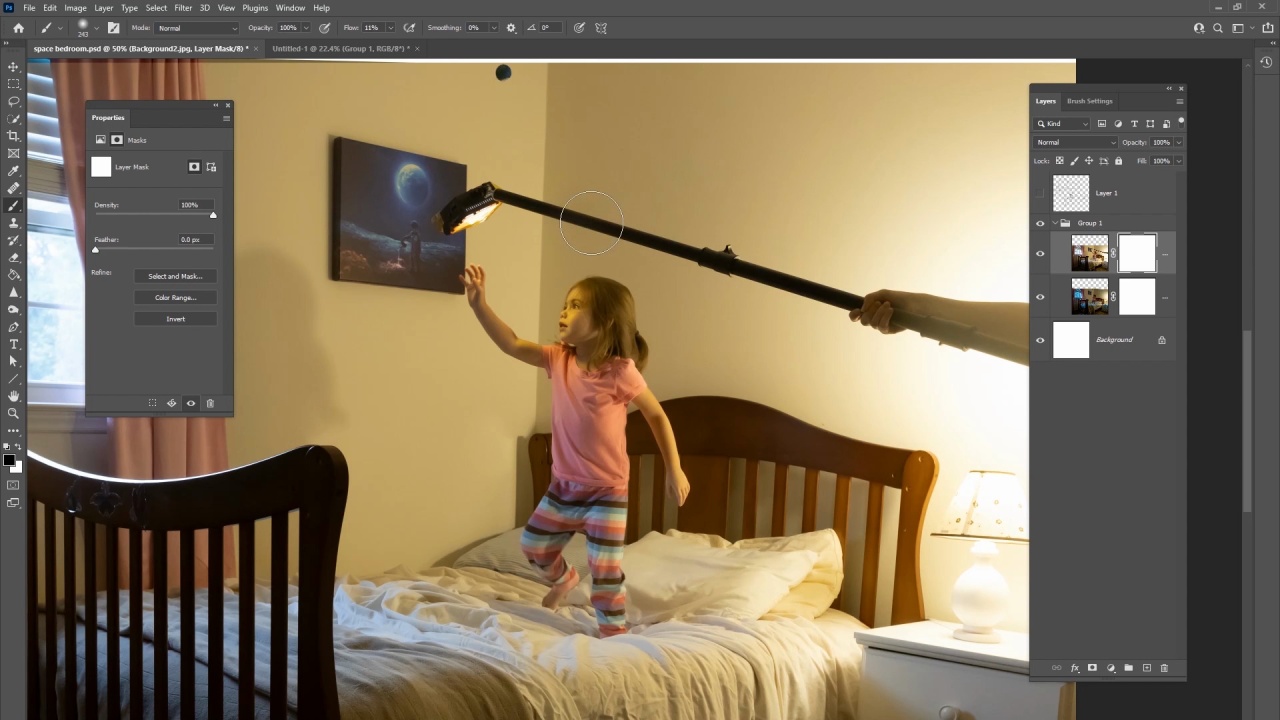The height and width of the screenshot is (720, 1280).
Task: Open the Filter menu
Action: pyautogui.click(x=183, y=8)
